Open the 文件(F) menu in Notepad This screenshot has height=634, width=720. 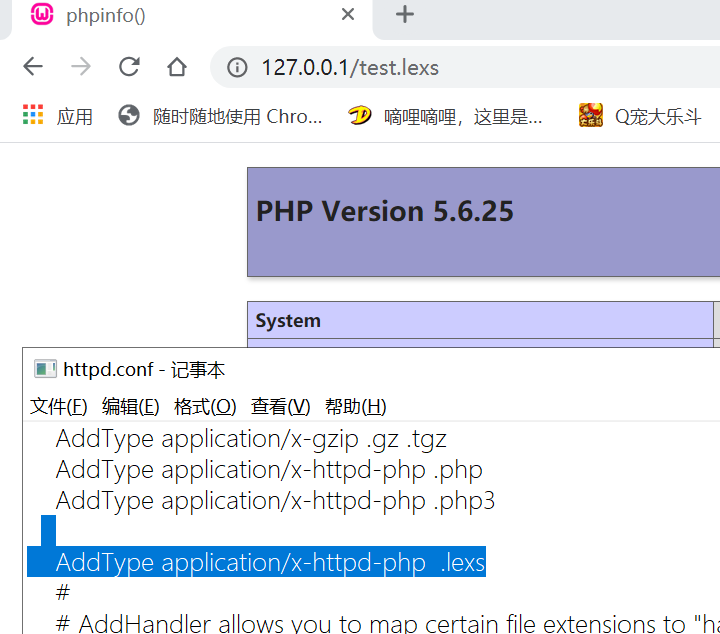point(59,406)
